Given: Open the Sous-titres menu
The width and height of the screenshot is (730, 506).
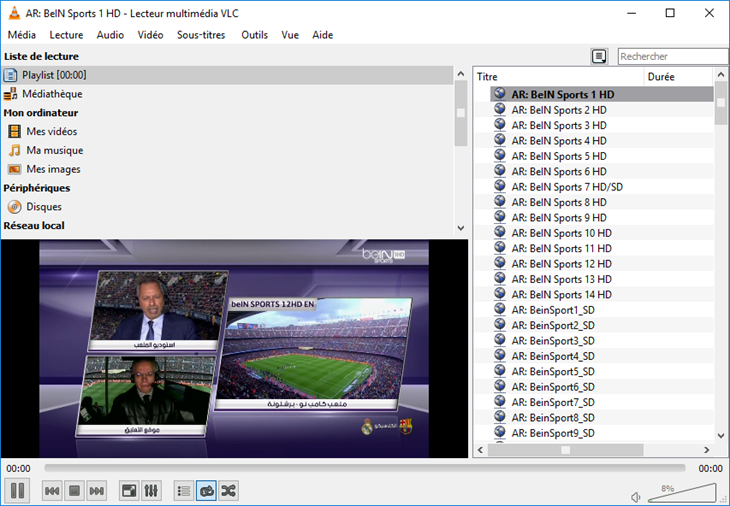Looking at the screenshot, I should tap(201, 35).
